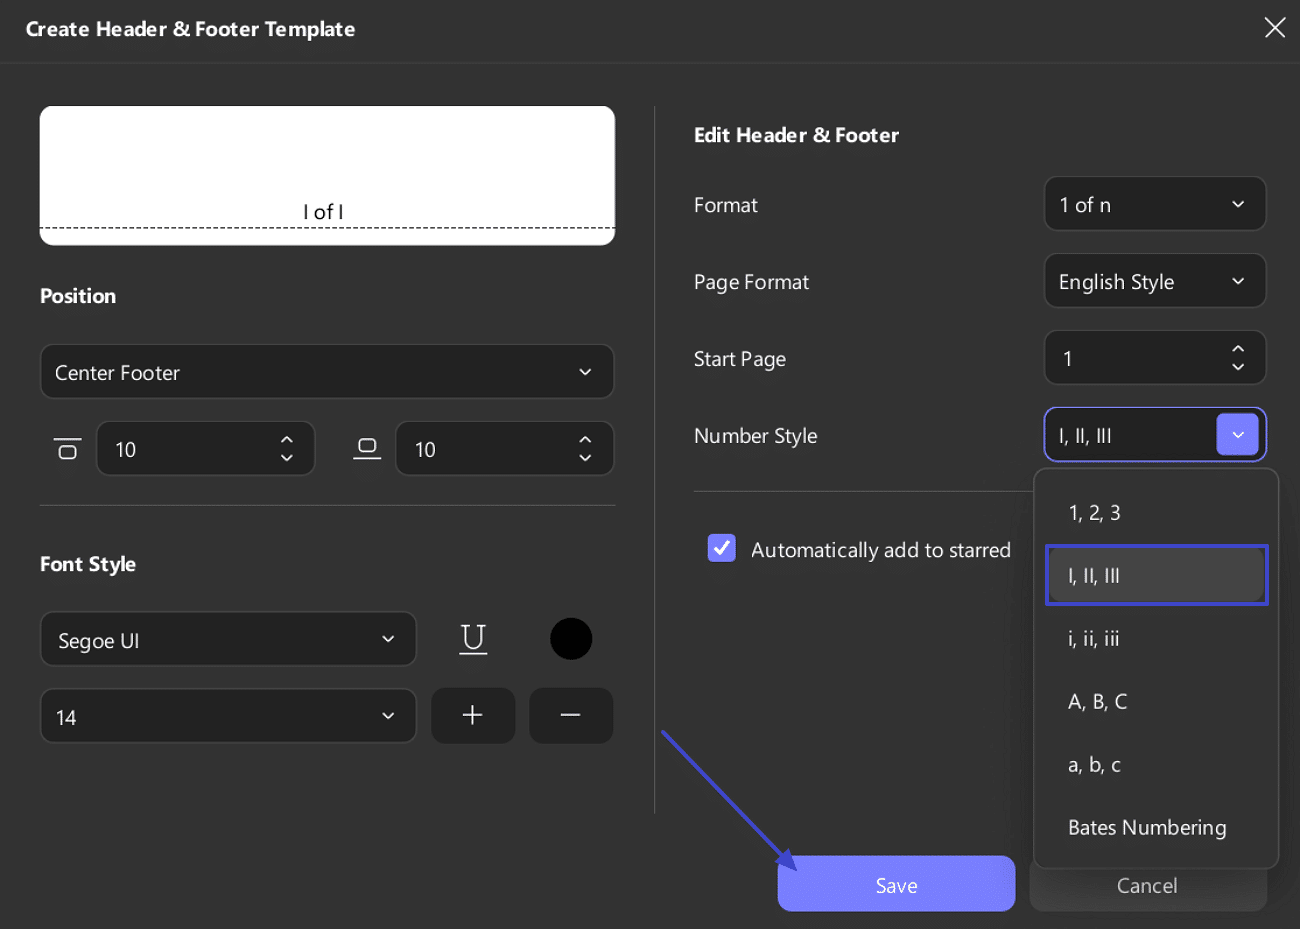The height and width of the screenshot is (929, 1300).
Task: Decrease font size with minus button
Action: (x=570, y=716)
